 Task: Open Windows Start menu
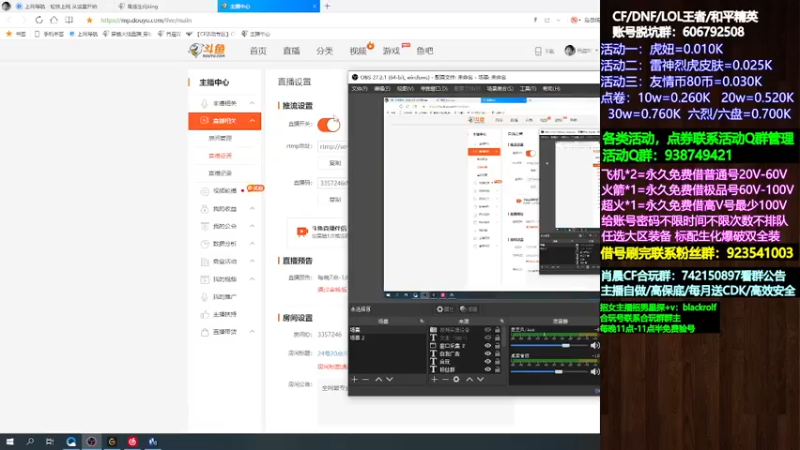[x=10, y=441]
